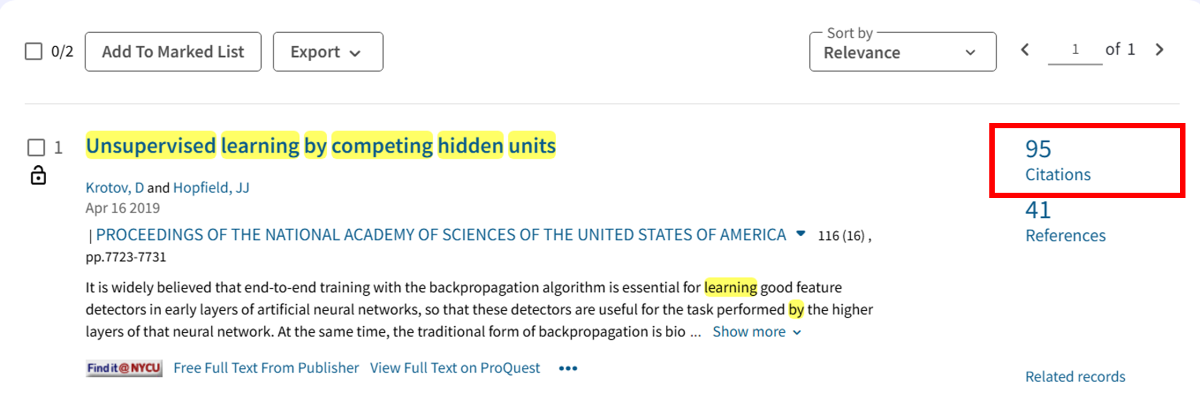Viewport: 1200px width, 409px height.
Task: Click the page number input field
Action: [x=1074, y=50]
